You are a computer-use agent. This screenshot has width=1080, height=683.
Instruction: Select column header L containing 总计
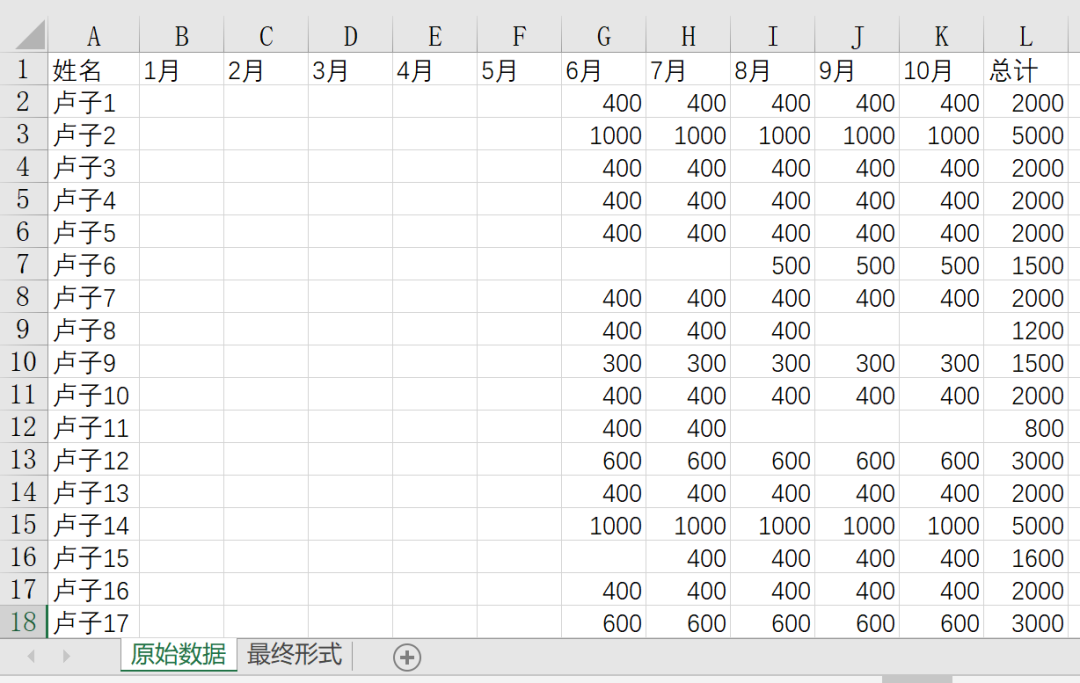[x=1025, y=35]
